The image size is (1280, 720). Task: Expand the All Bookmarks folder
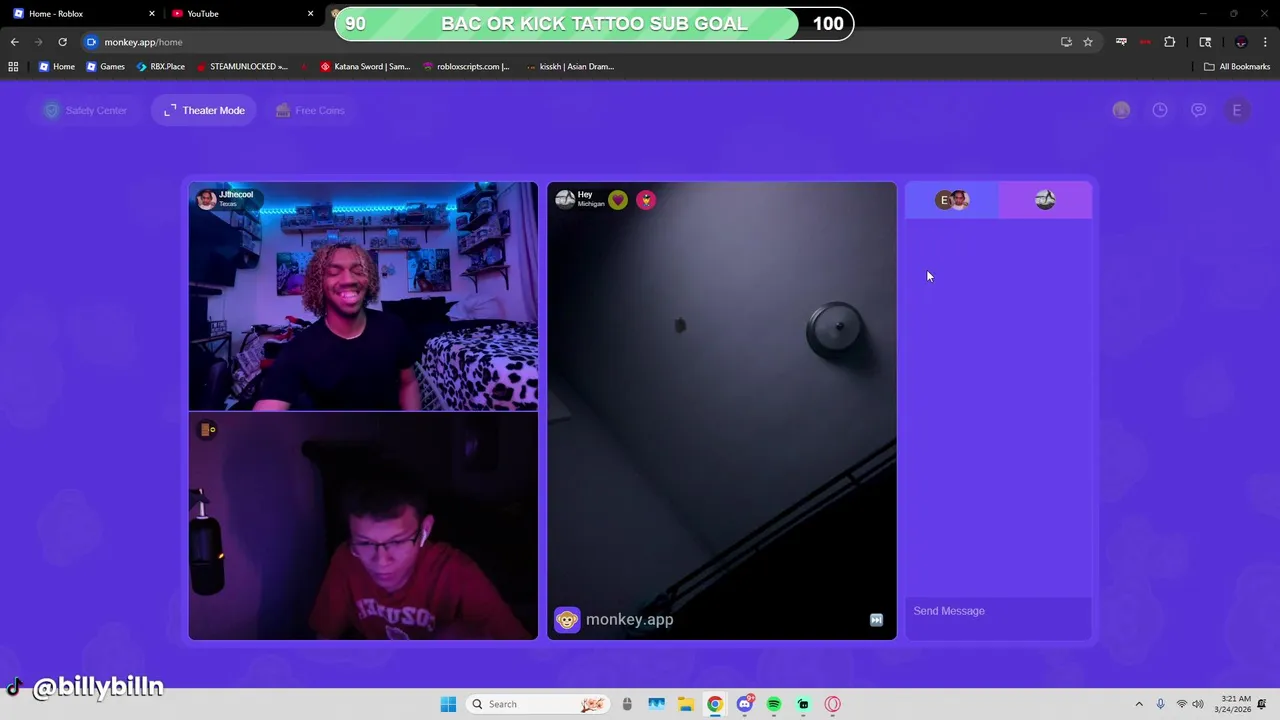pyautogui.click(x=1237, y=67)
